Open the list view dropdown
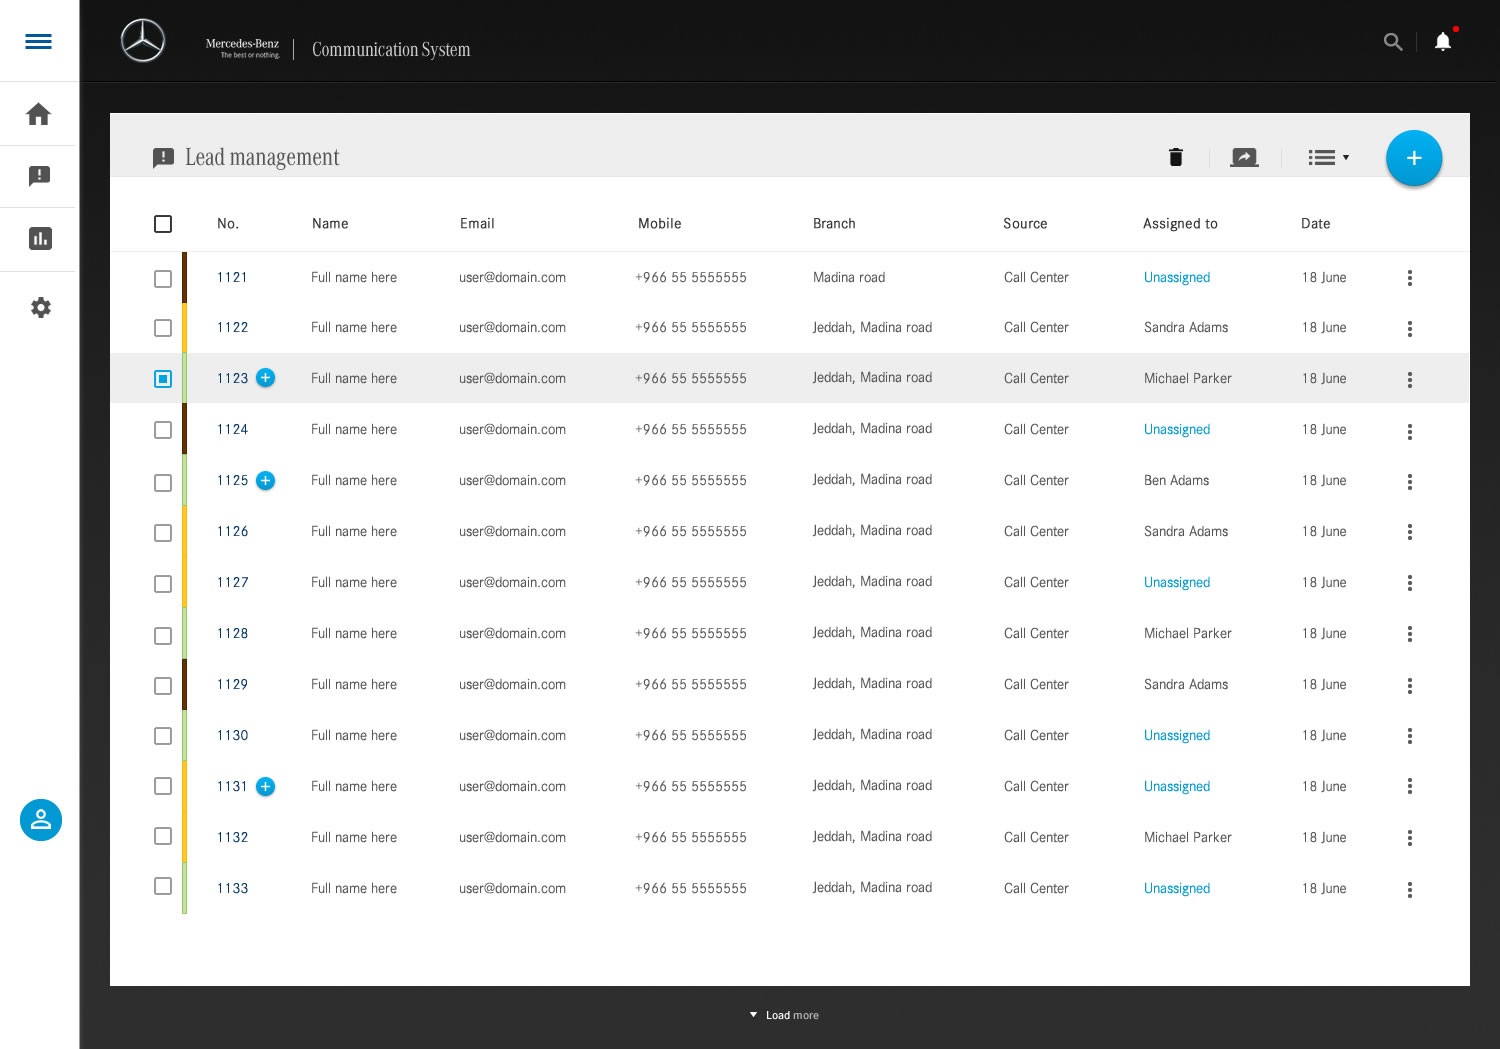 coord(1329,157)
